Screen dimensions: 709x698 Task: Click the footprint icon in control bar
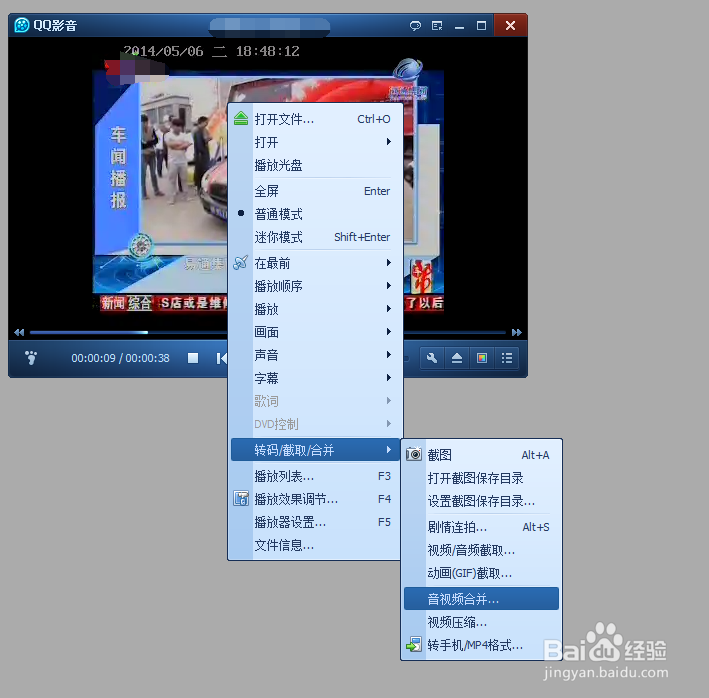click(x=31, y=358)
